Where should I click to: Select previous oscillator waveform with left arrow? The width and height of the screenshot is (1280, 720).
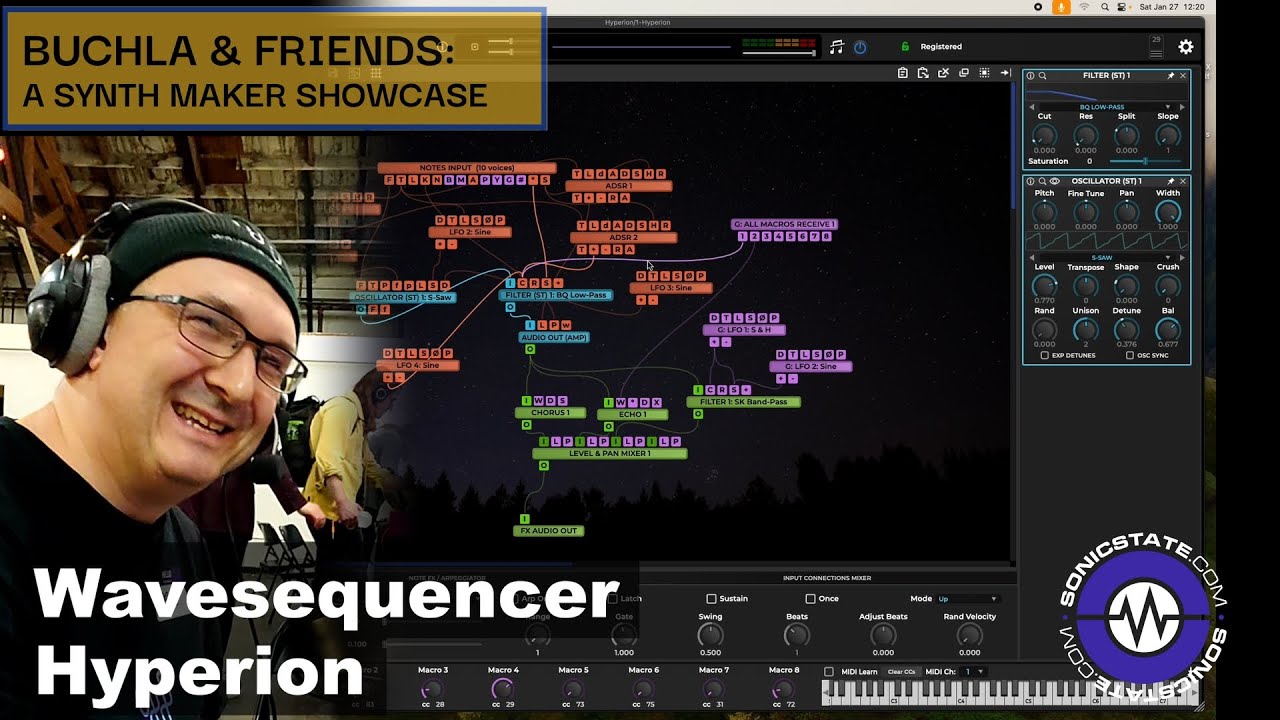(1032, 258)
